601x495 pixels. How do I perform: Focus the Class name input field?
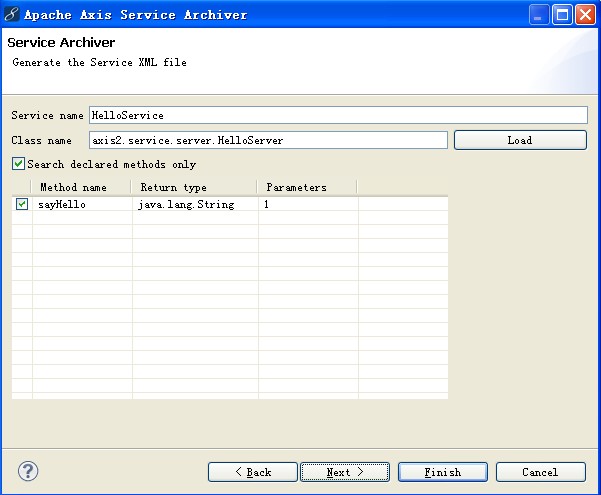[268, 140]
